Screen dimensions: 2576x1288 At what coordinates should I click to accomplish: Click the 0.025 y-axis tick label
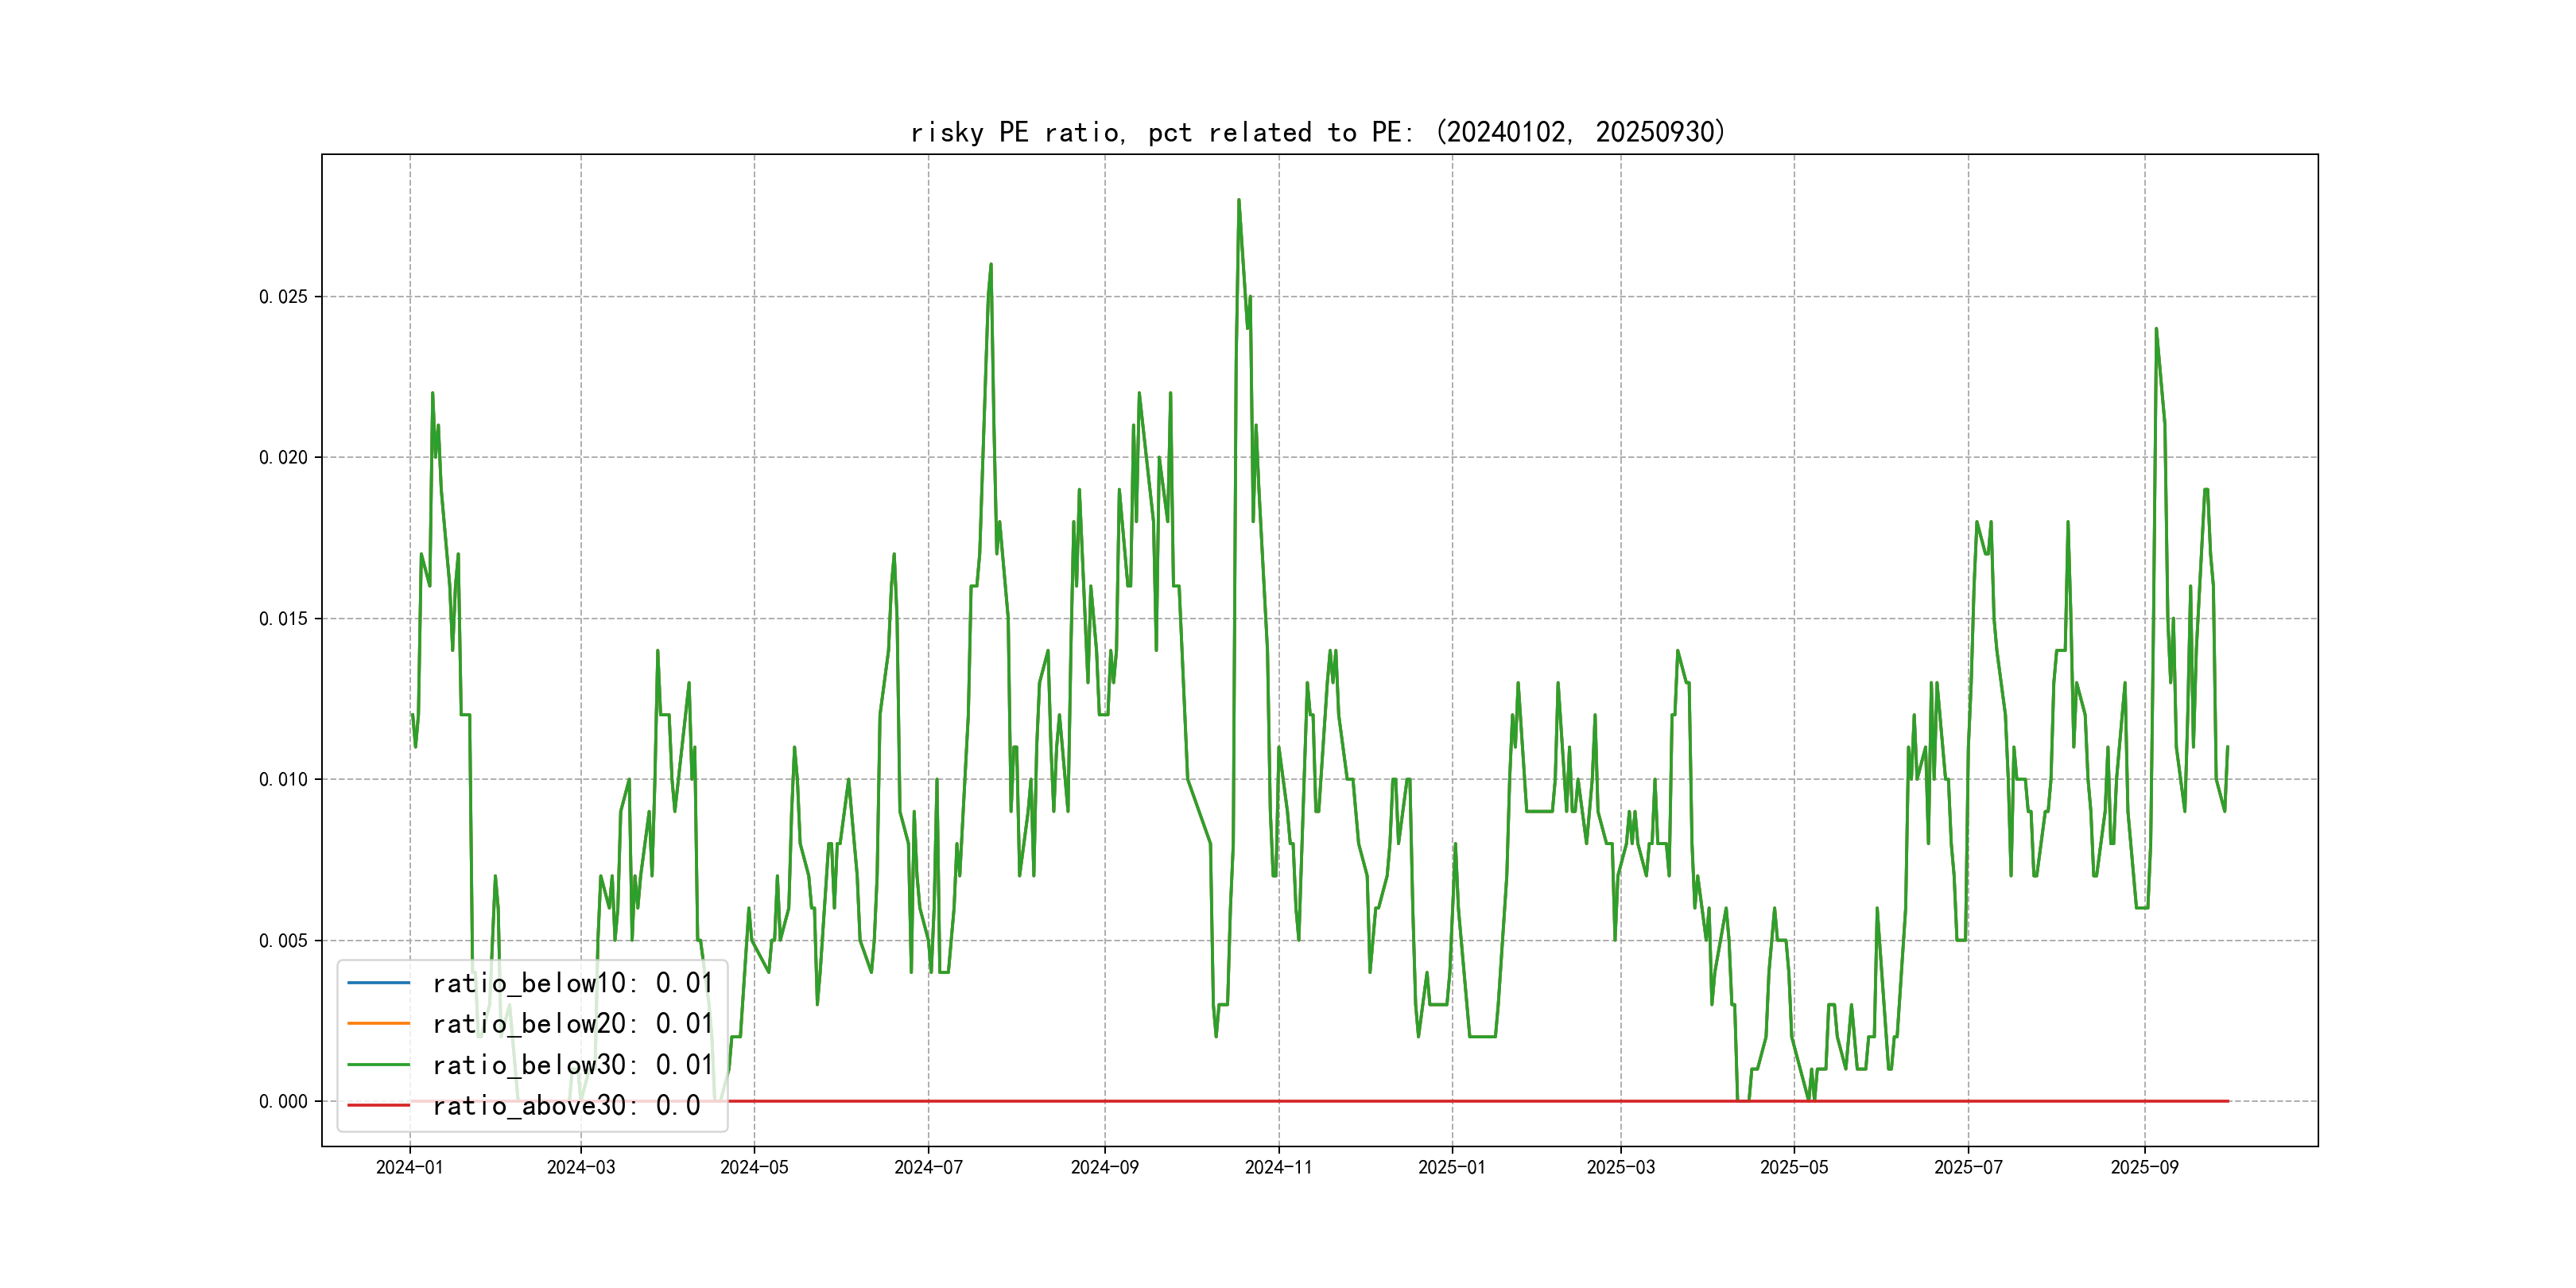tap(283, 297)
